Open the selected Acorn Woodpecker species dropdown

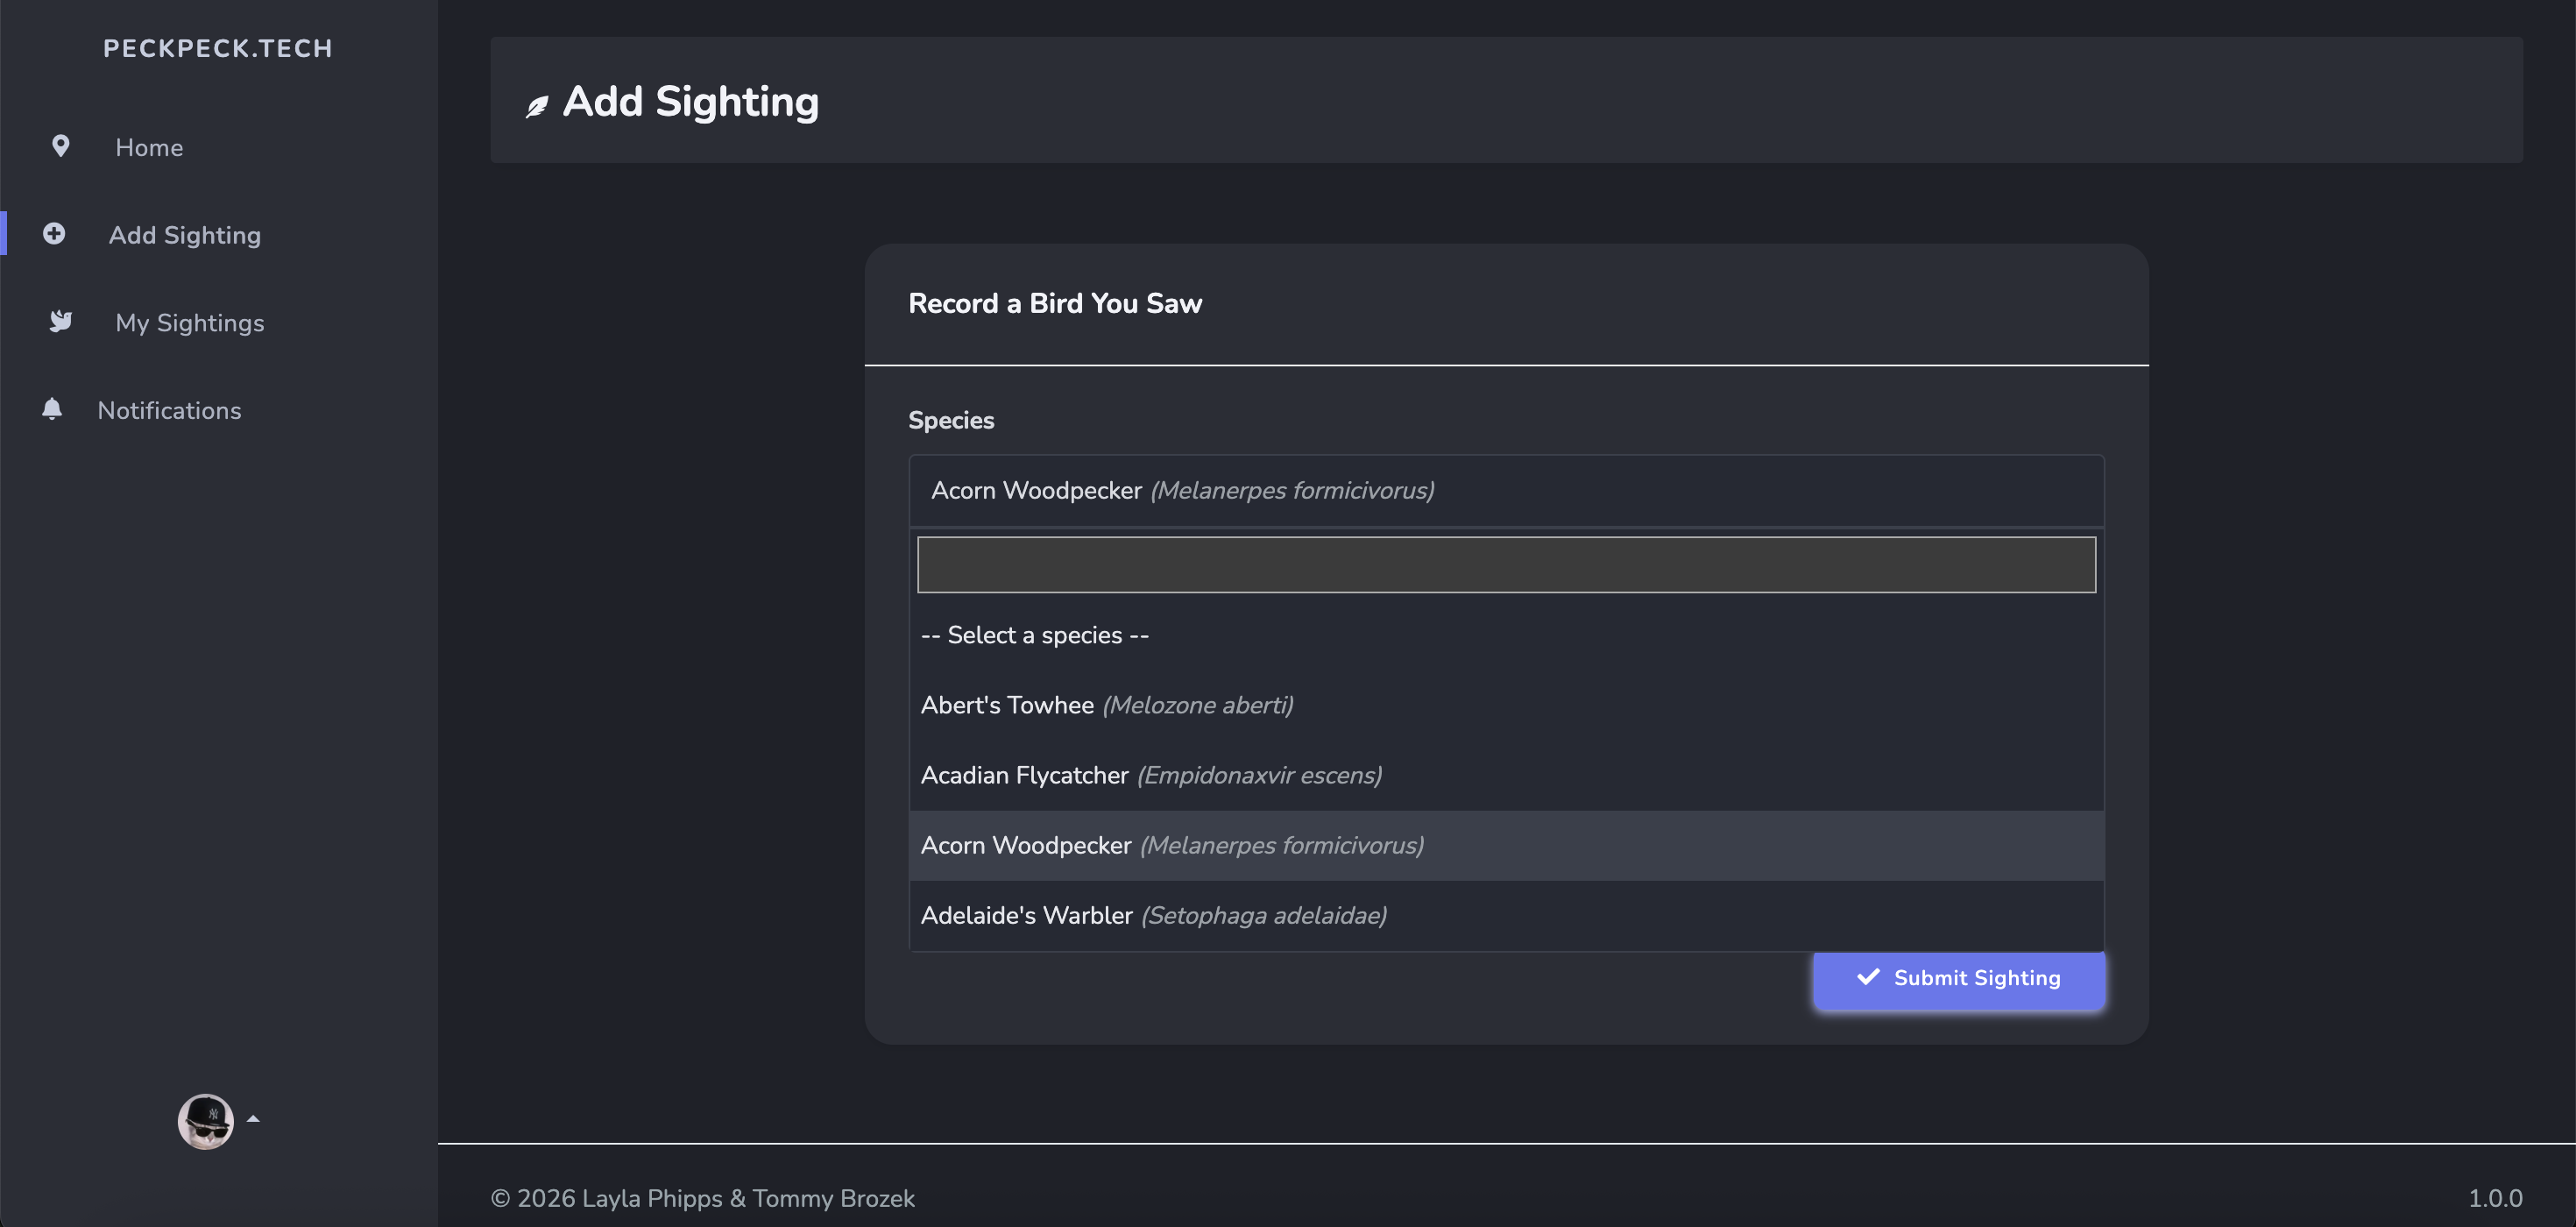(x=1505, y=490)
